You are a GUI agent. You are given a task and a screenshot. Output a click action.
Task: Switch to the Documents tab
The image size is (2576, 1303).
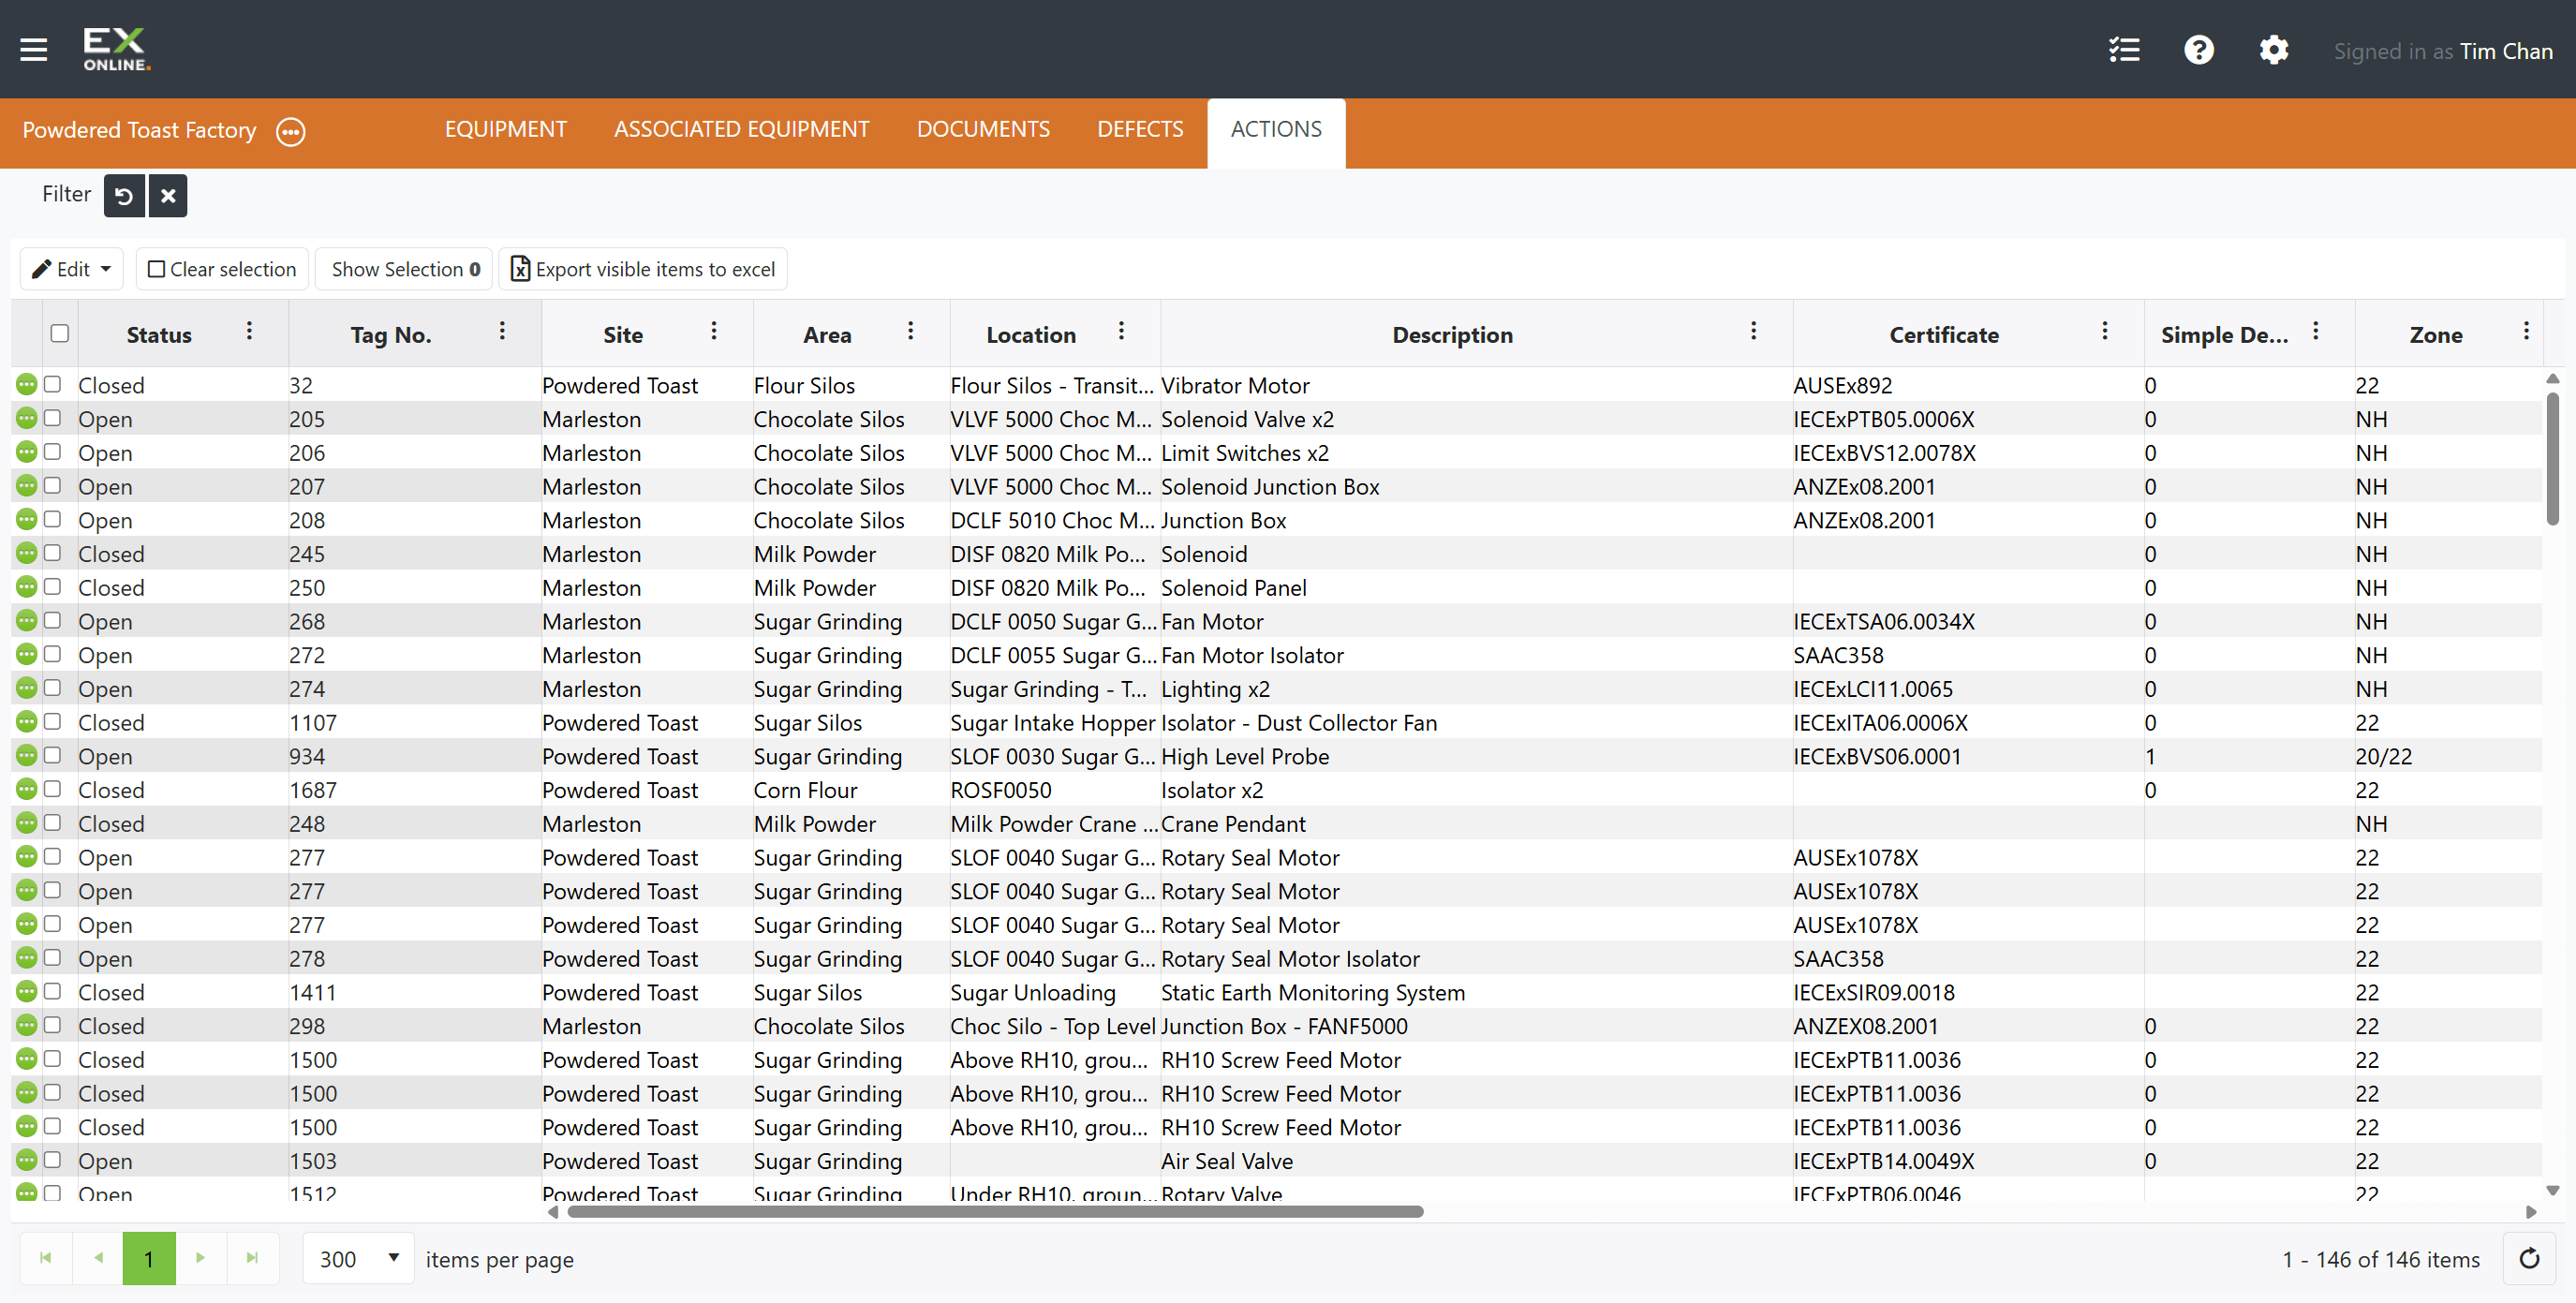(x=983, y=129)
